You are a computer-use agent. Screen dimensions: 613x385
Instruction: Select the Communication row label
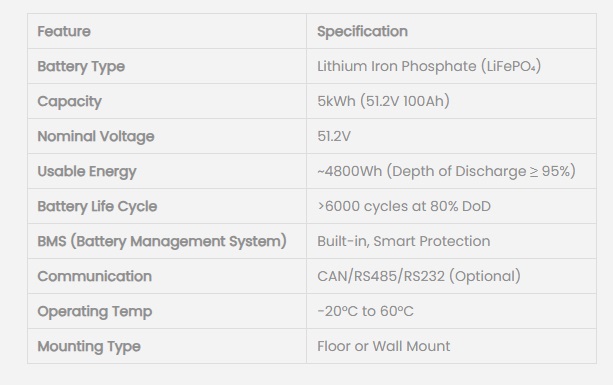(x=95, y=276)
